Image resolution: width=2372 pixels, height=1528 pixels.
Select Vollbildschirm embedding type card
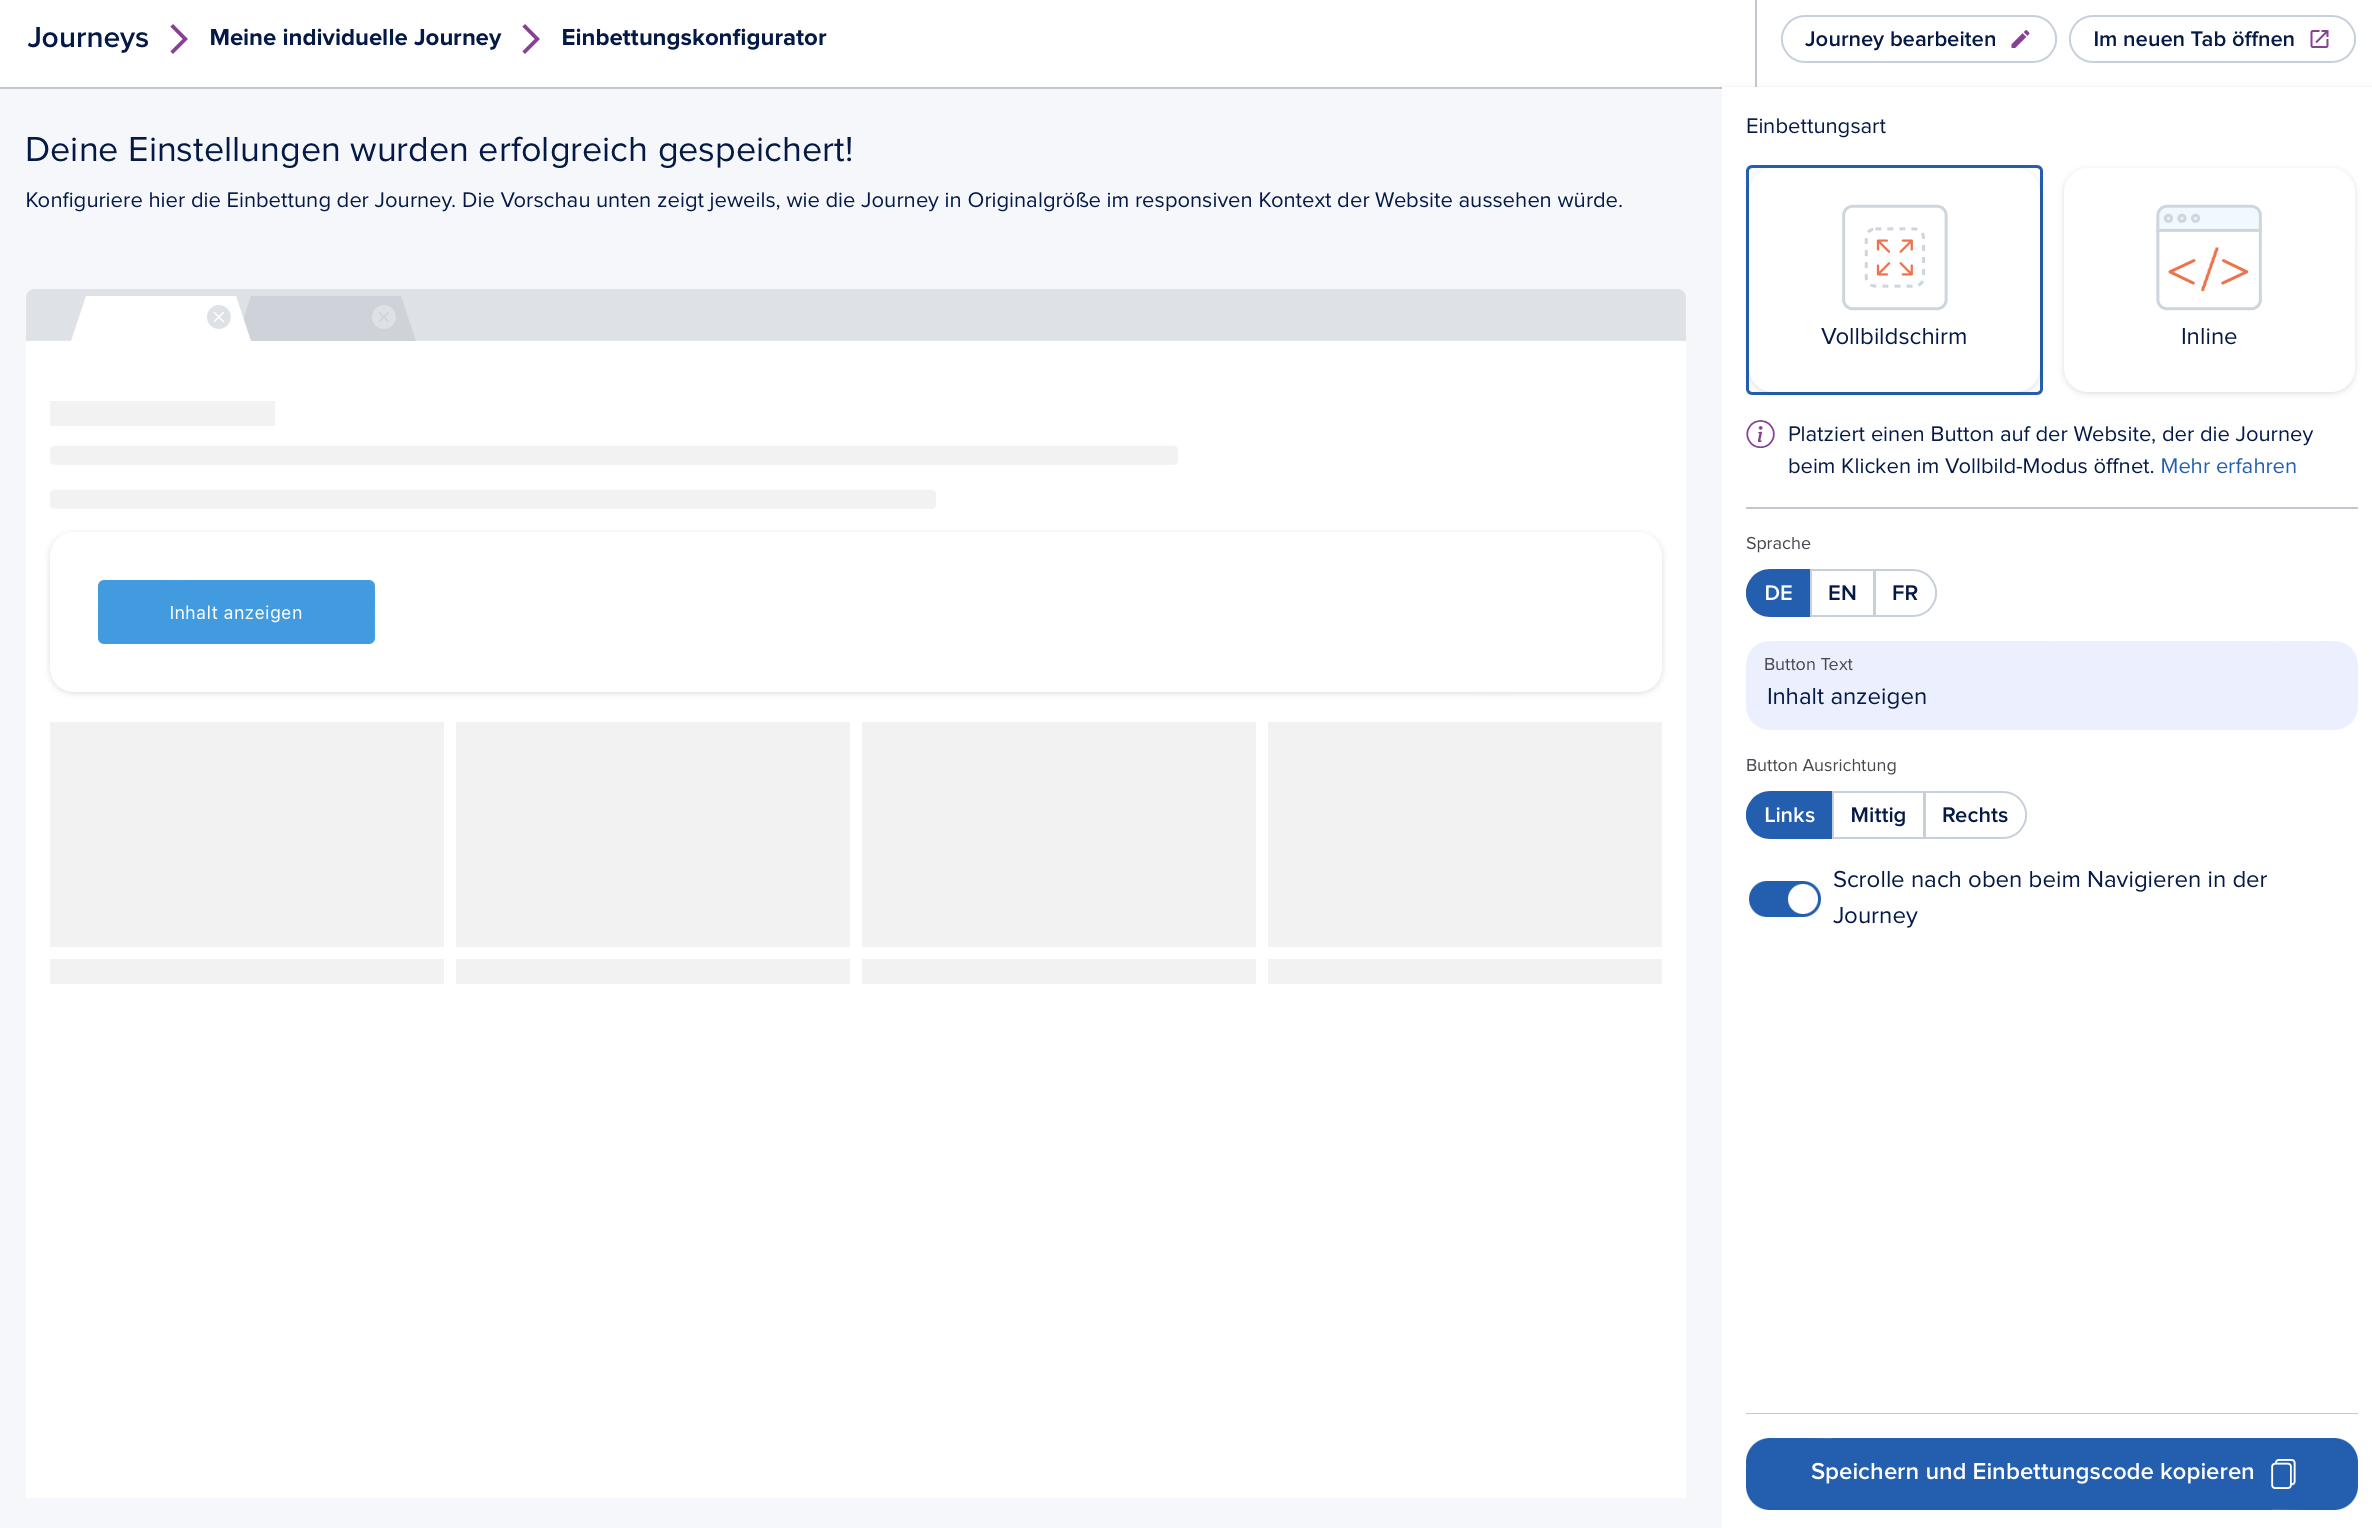[1894, 279]
